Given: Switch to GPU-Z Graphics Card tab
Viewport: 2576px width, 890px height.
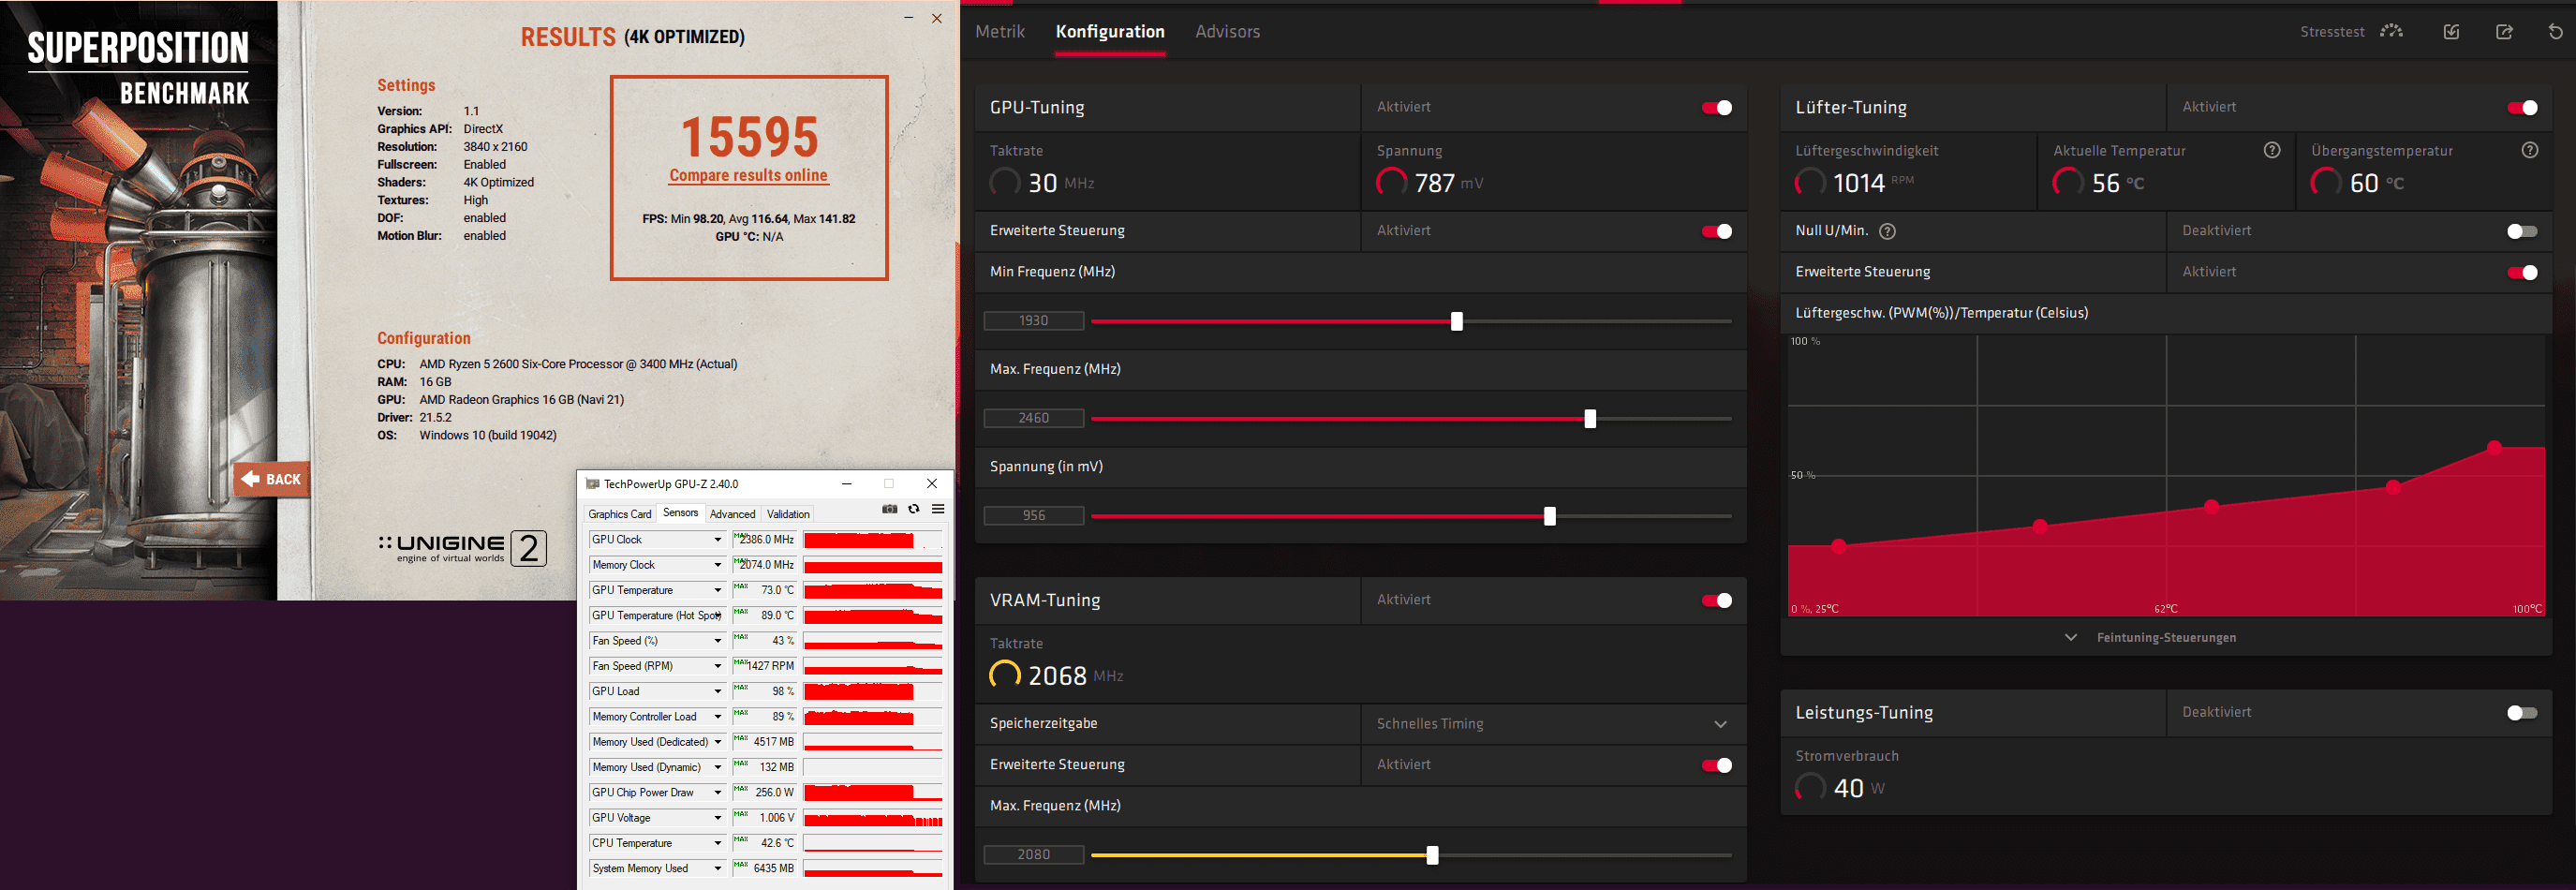Looking at the screenshot, I should [620, 514].
